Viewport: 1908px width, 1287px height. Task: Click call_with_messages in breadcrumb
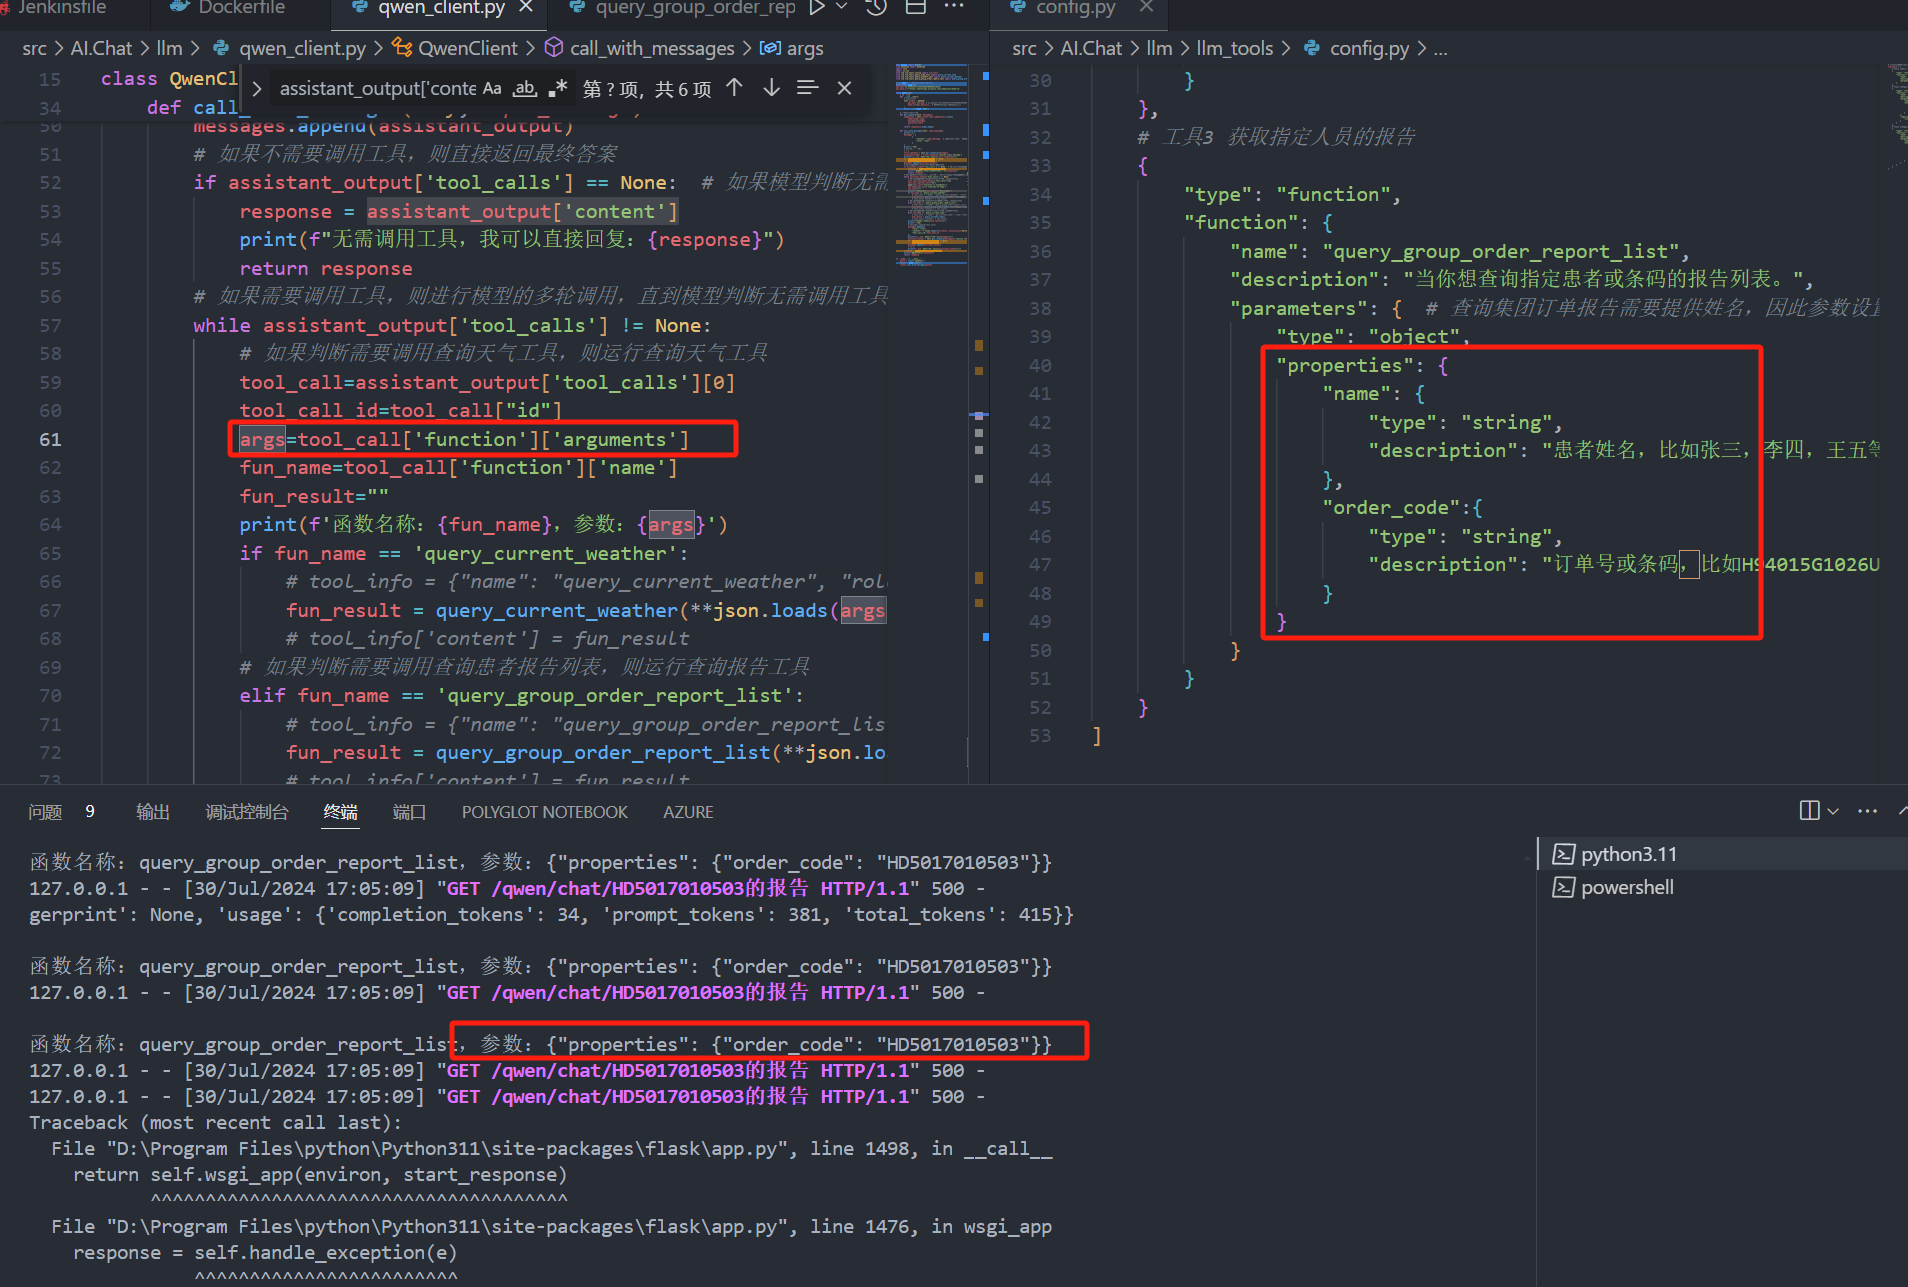pos(640,48)
